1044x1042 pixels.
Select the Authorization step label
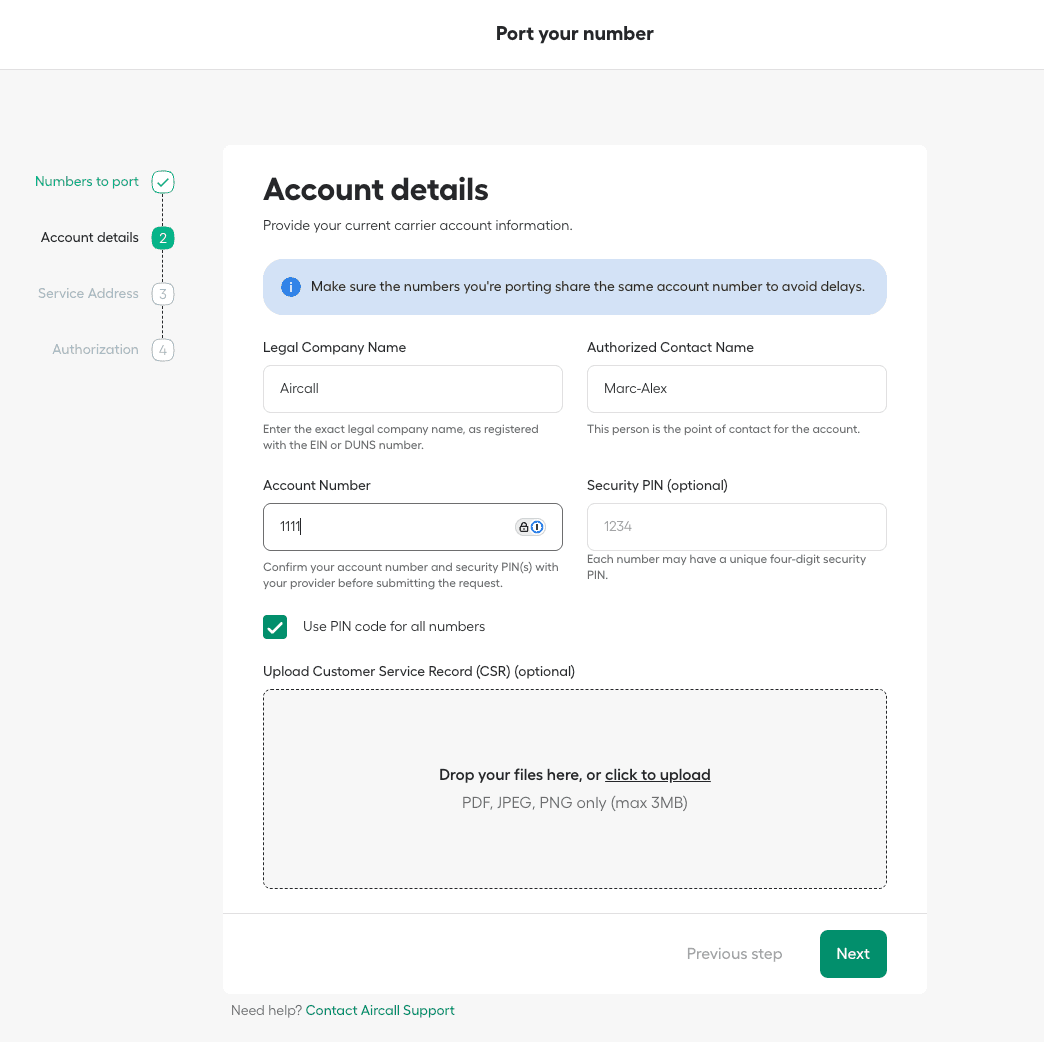click(x=95, y=350)
